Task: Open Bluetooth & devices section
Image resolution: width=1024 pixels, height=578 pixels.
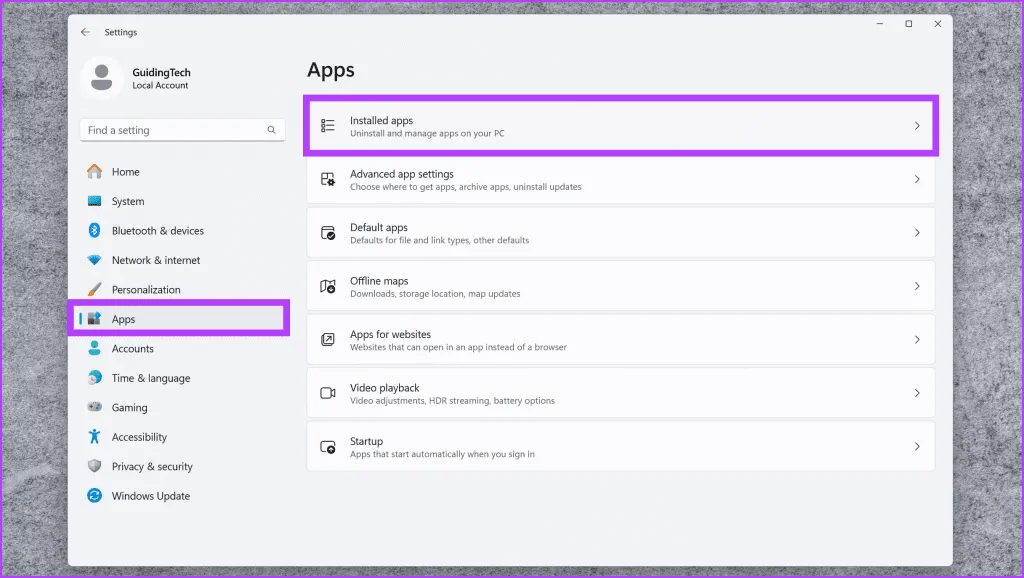Action: tap(157, 231)
